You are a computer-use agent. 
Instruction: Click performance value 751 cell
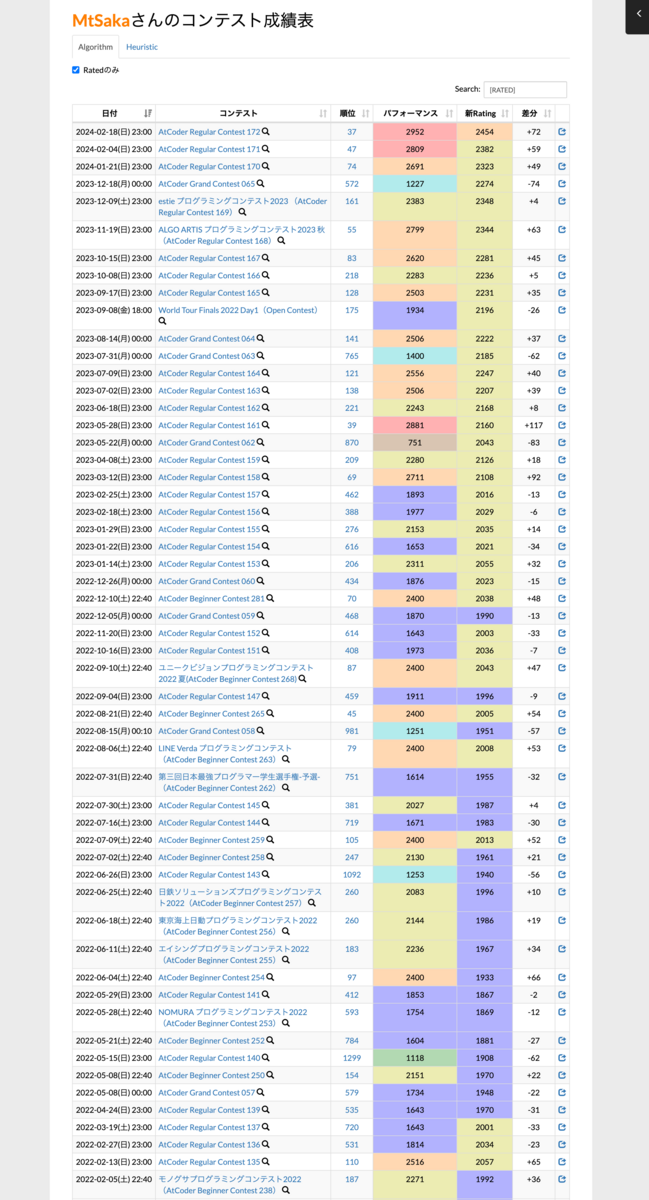[x=414, y=443]
